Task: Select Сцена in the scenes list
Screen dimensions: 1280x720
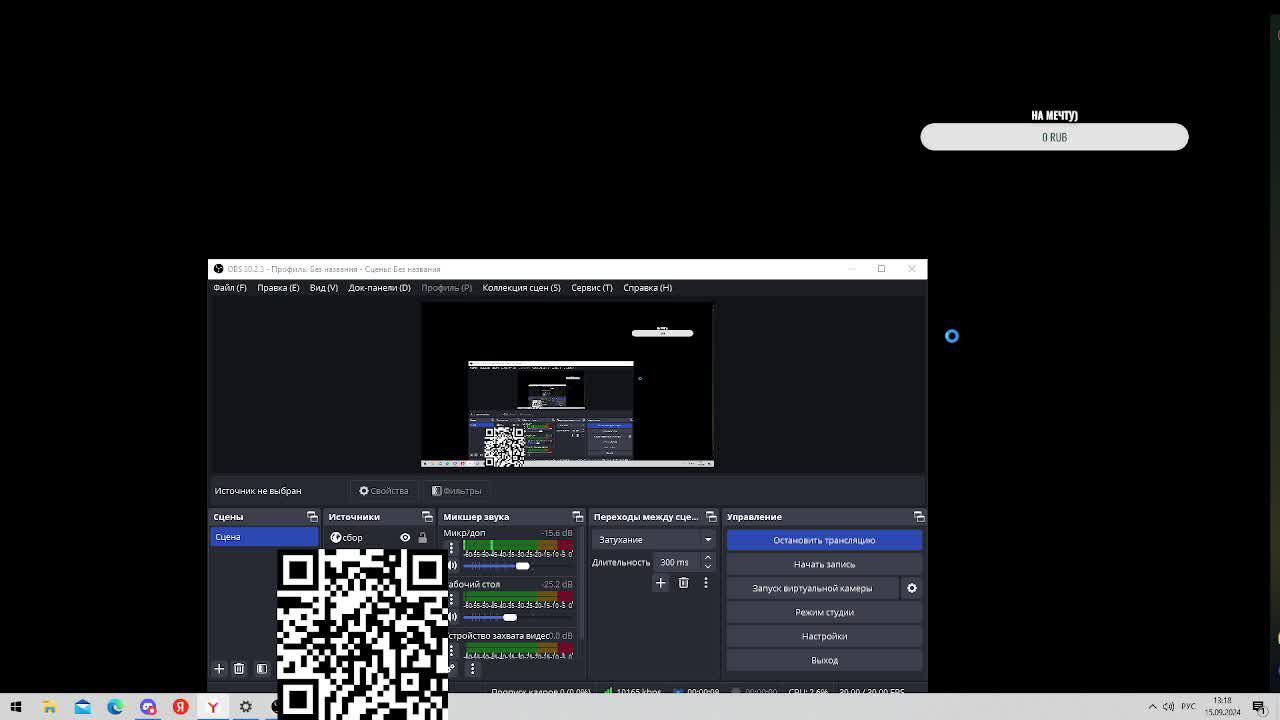Action: coord(264,537)
